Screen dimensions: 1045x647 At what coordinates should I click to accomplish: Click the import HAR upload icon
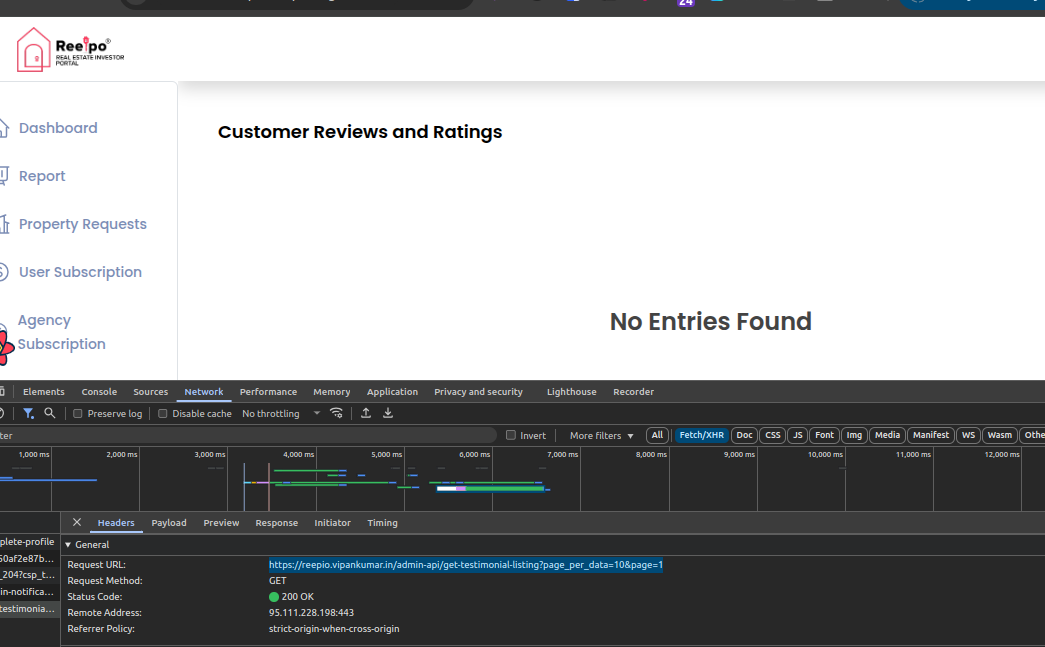coord(366,413)
